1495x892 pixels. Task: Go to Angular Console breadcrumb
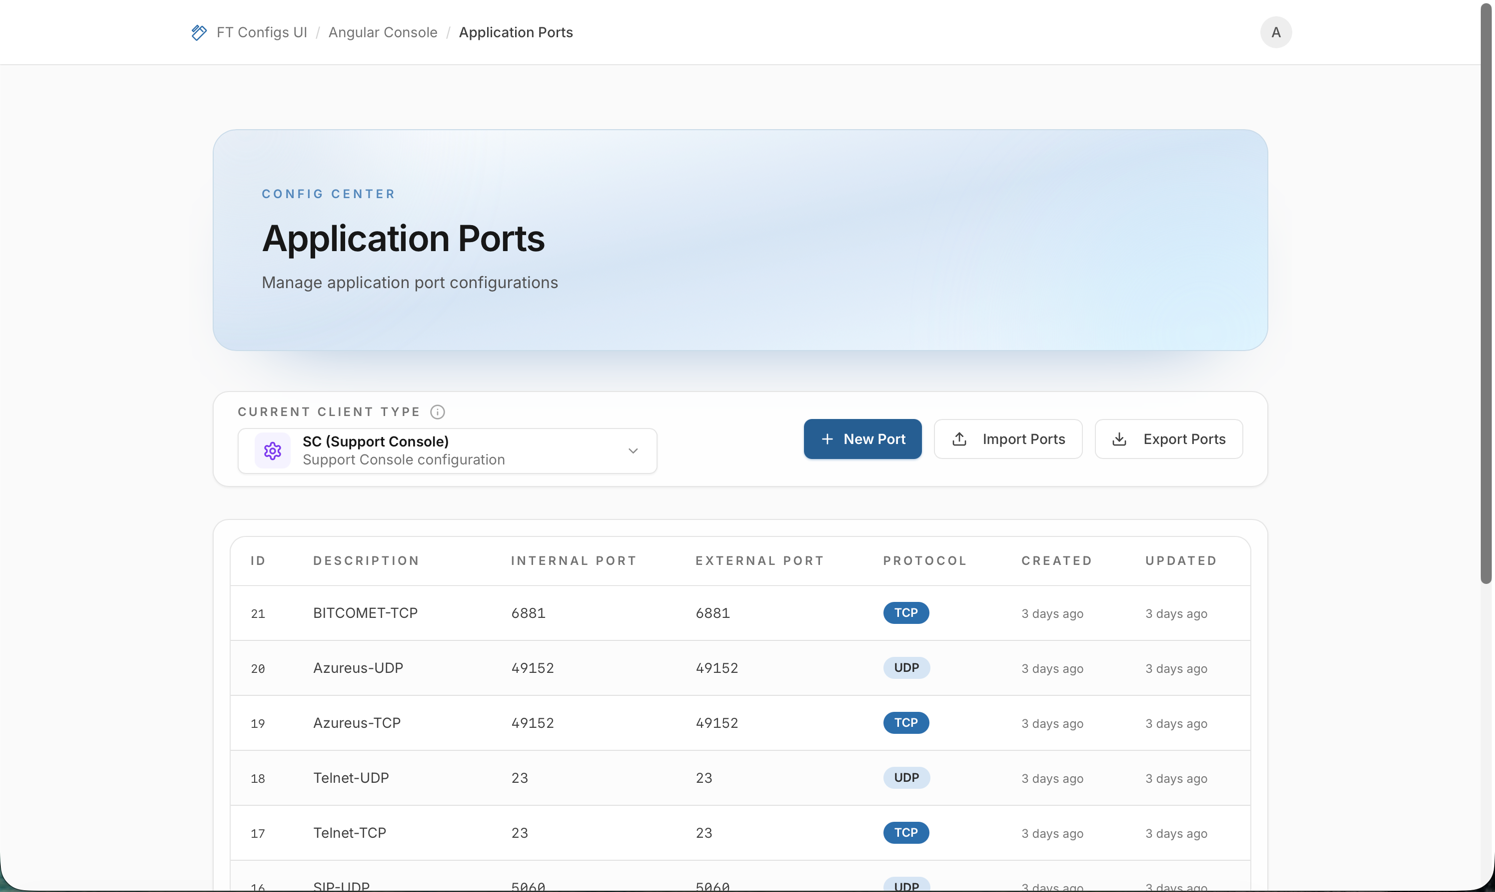tap(383, 32)
